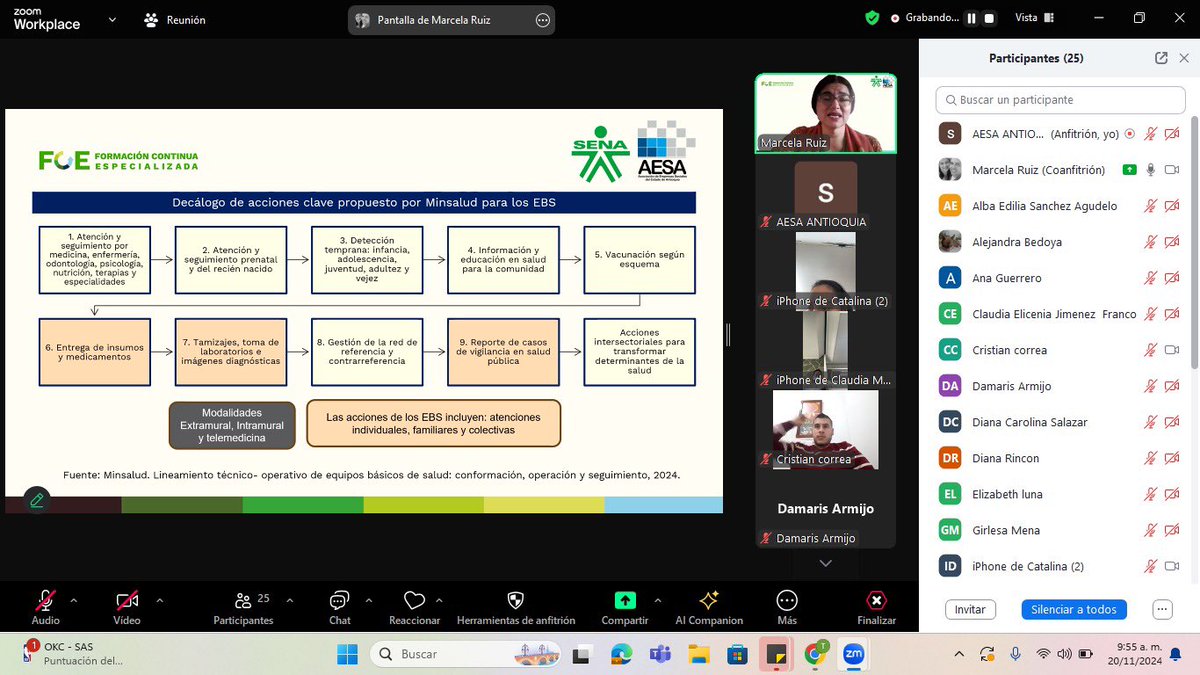Pause the recording
The width and height of the screenshot is (1200, 675).
(x=971, y=18)
